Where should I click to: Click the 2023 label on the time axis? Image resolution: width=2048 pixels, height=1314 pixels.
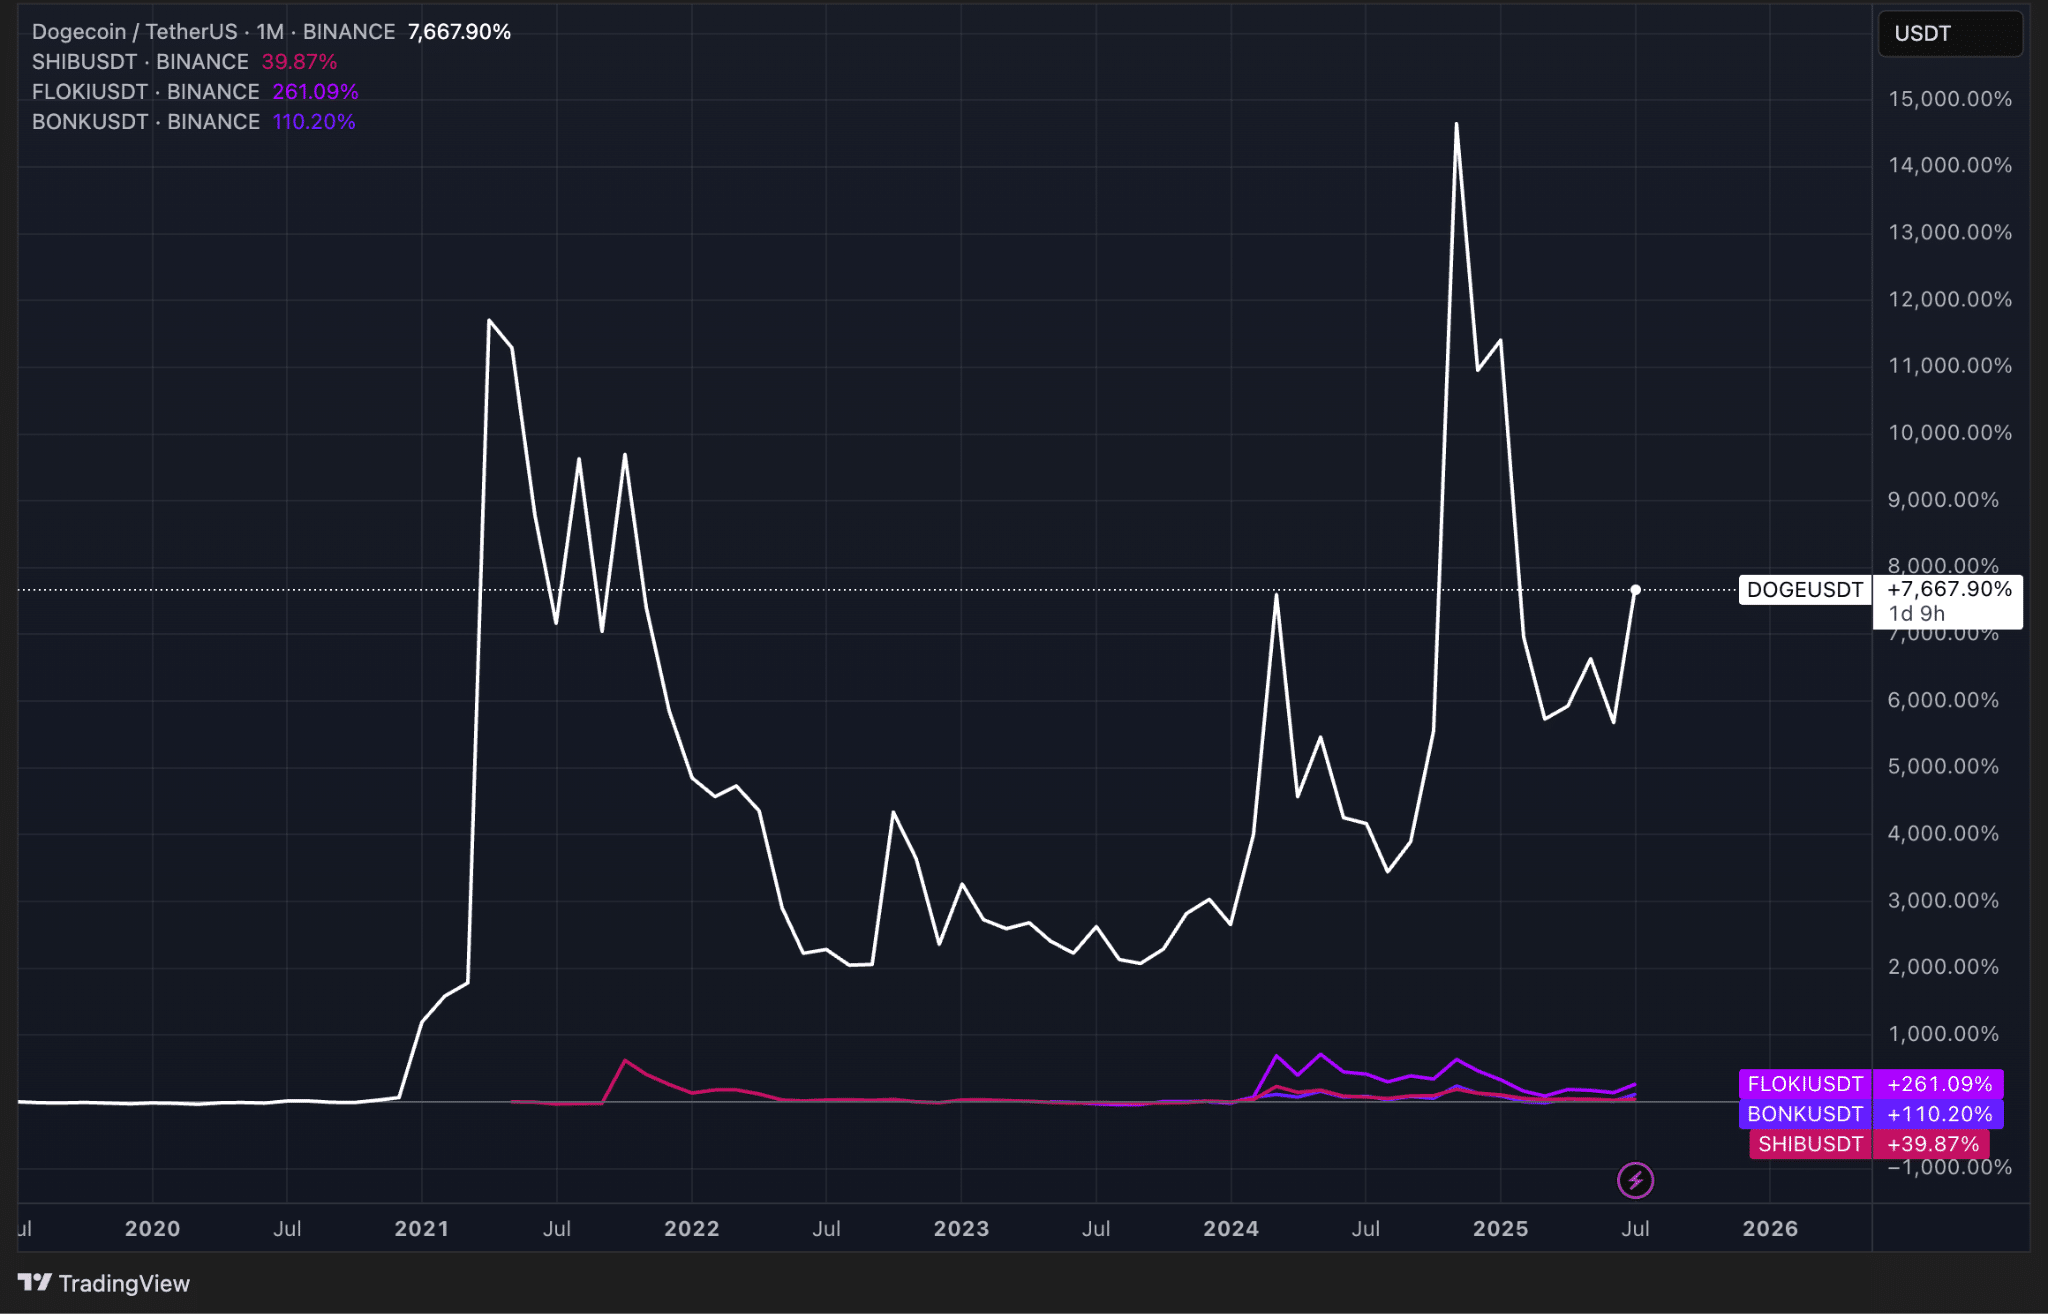[x=962, y=1229]
